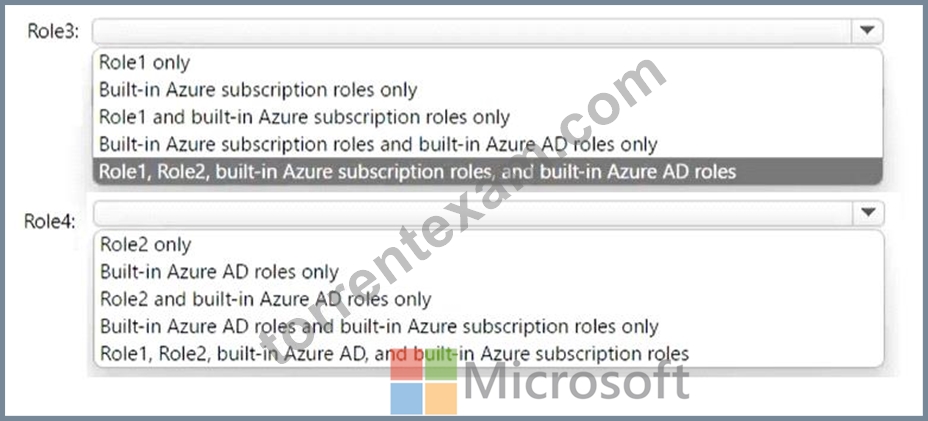
Task: Select 'Role1 and built-in Azure subscription roles only'
Action: pyautogui.click(x=304, y=117)
